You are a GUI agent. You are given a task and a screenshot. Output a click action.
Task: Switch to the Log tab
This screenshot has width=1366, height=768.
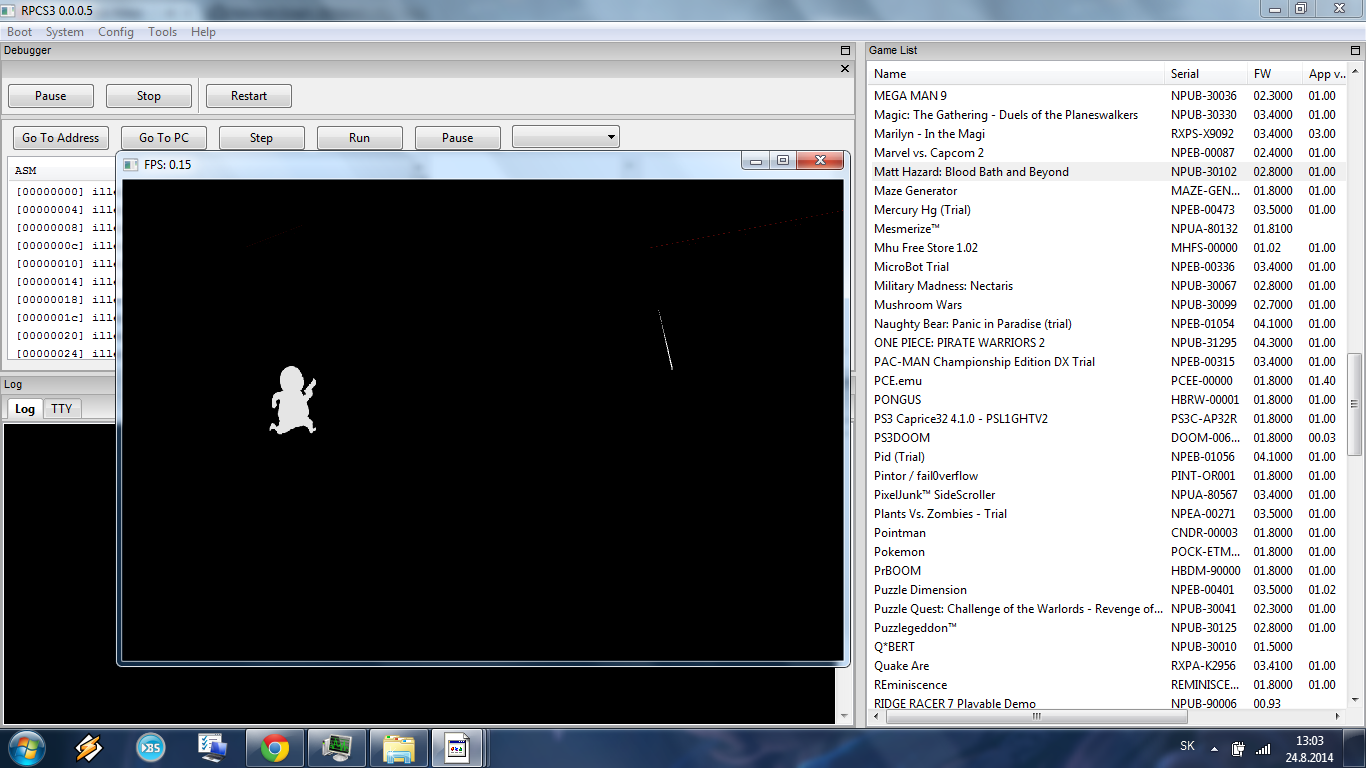pyautogui.click(x=25, y=408)
